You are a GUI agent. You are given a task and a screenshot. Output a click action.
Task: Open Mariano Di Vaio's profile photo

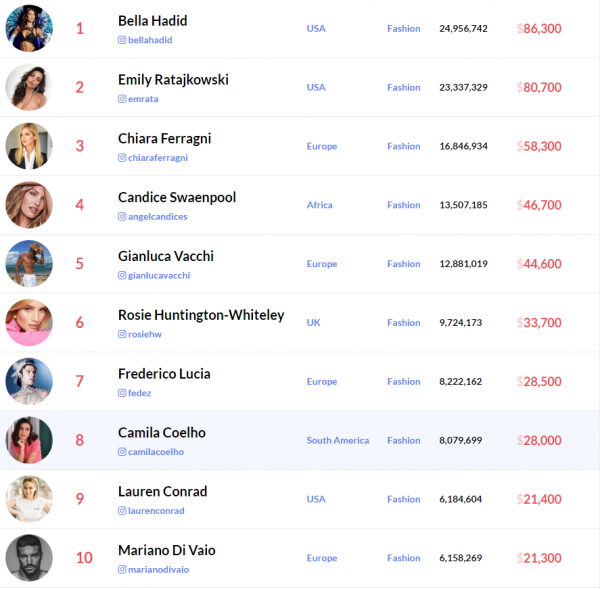point(29,558)
